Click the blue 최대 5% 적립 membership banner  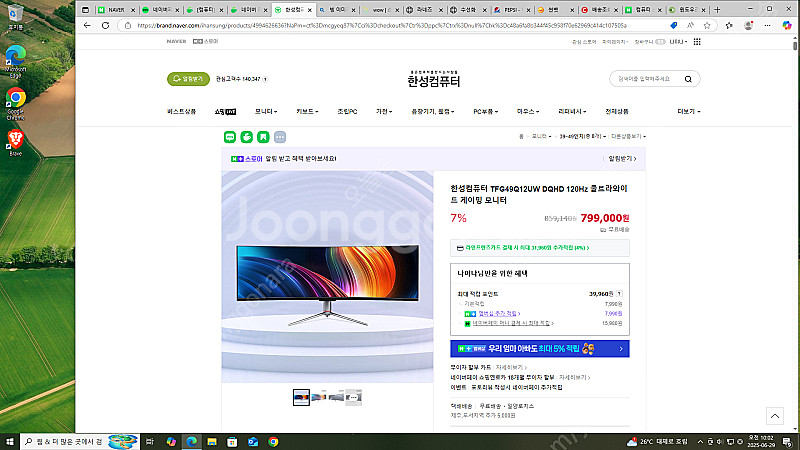coord(540,348)
